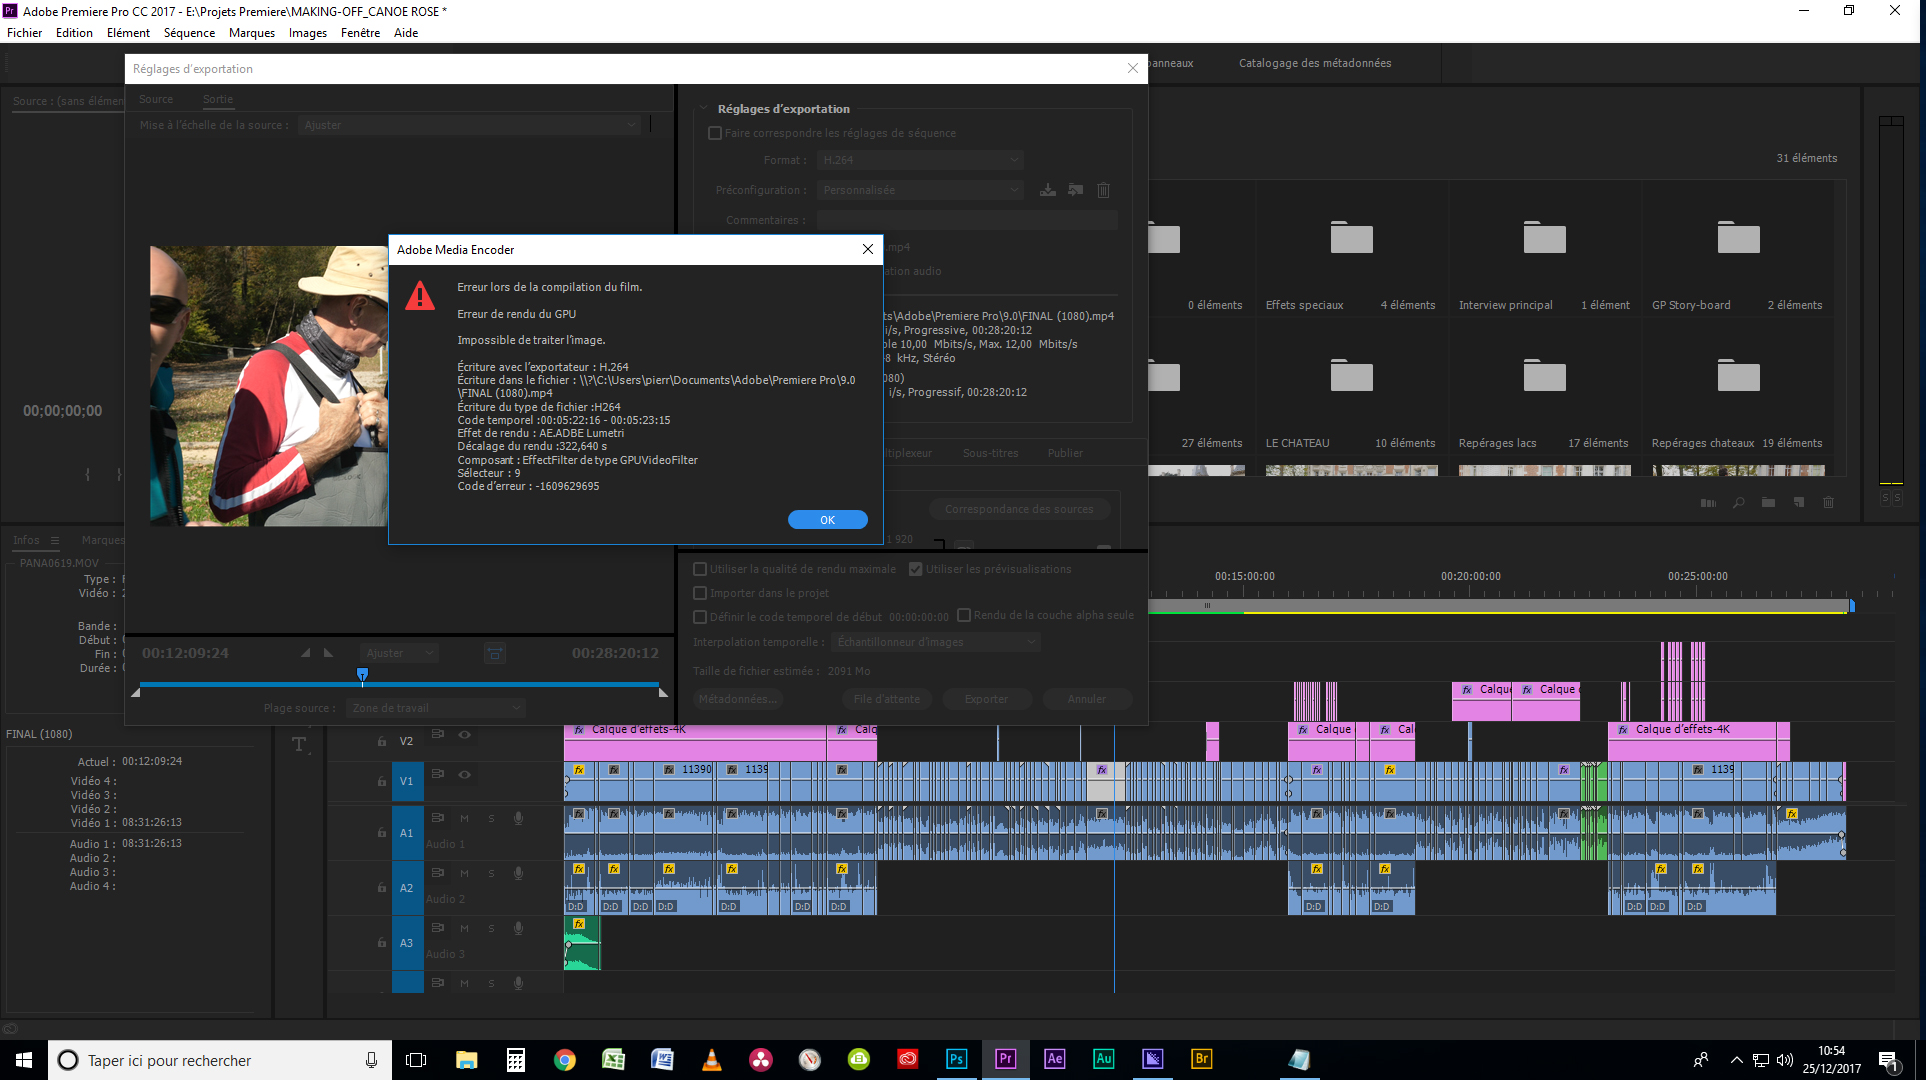Move the export preview playhead marker
Image resolution: width=1926 pixels, height=1080 pixels.
coord(363,675)
